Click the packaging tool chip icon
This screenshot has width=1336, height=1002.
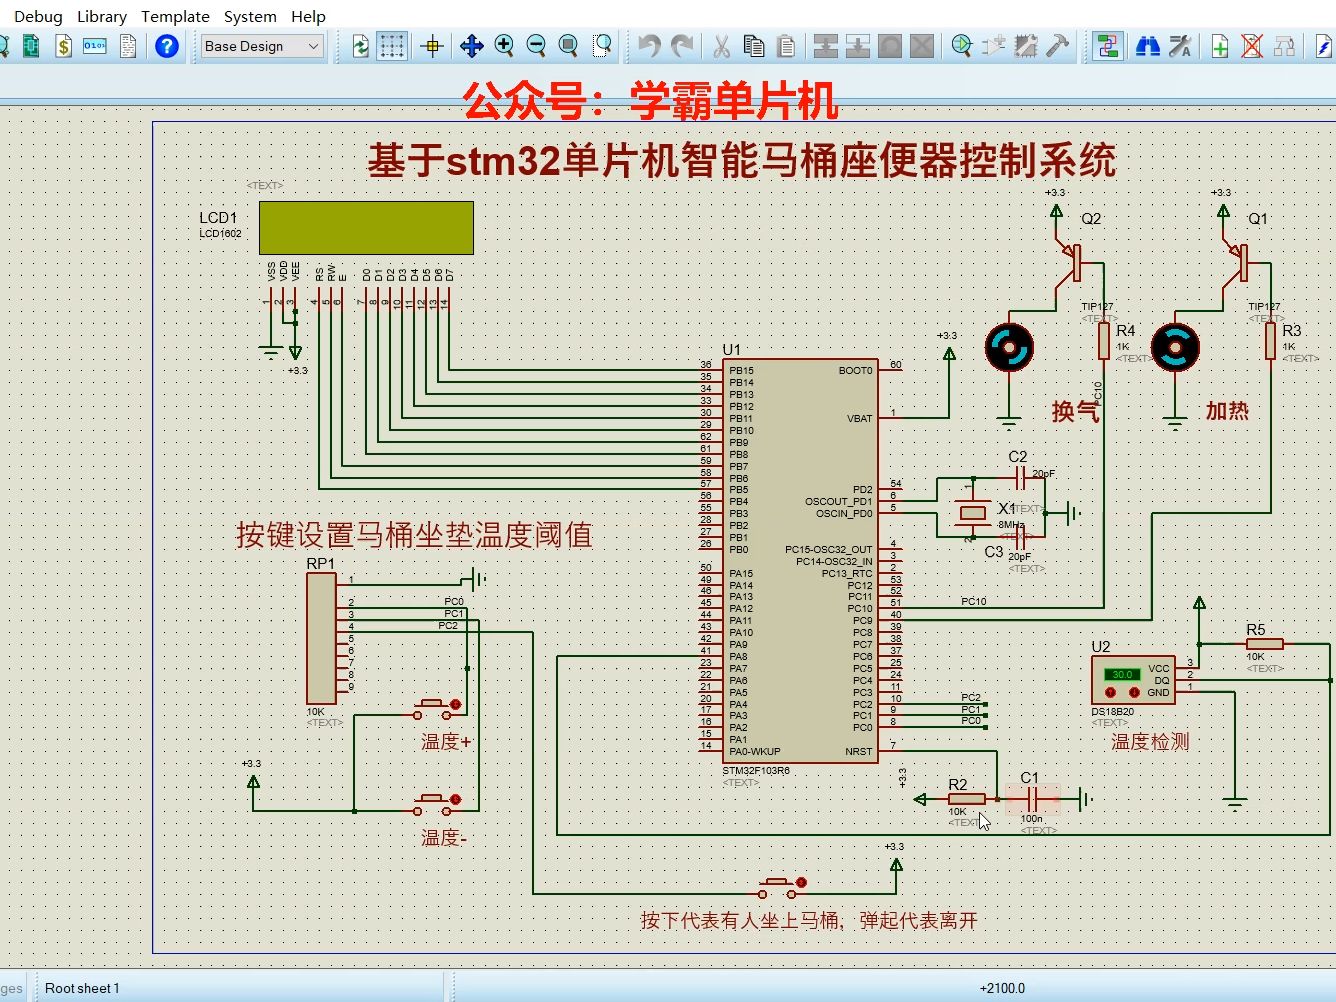(1026, 46)
